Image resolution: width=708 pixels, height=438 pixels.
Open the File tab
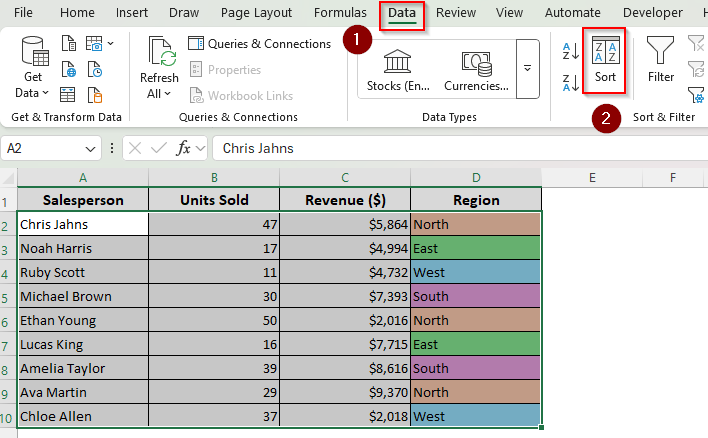tap(23, 13)
